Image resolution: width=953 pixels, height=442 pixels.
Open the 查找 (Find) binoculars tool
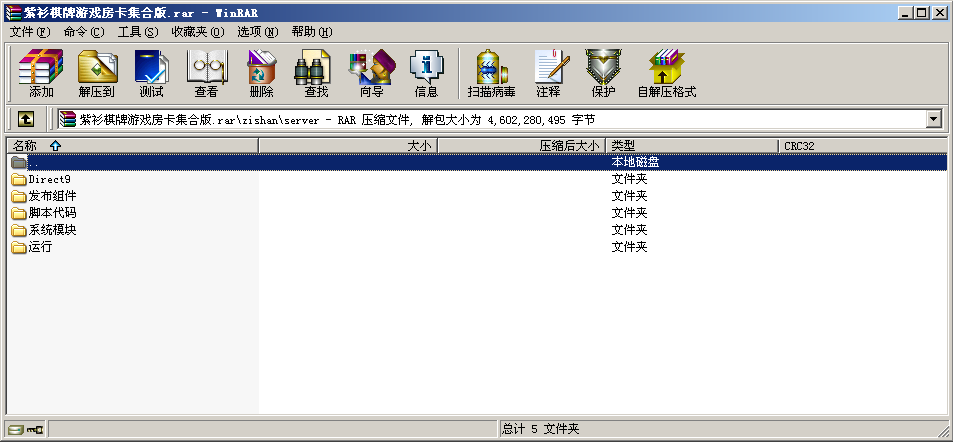pyautogui.click(x=316, y=73)
